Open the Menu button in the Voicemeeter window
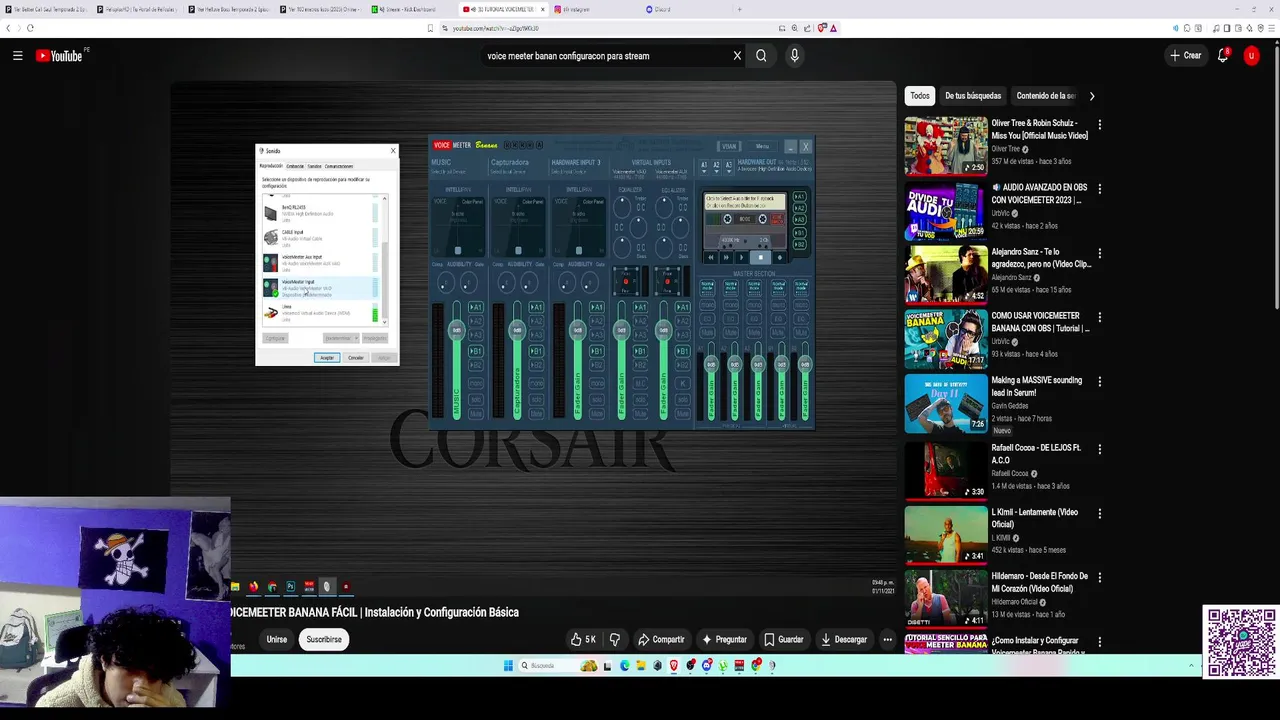1280x720 pixels. pyautogui.click(x=762, y=146)
